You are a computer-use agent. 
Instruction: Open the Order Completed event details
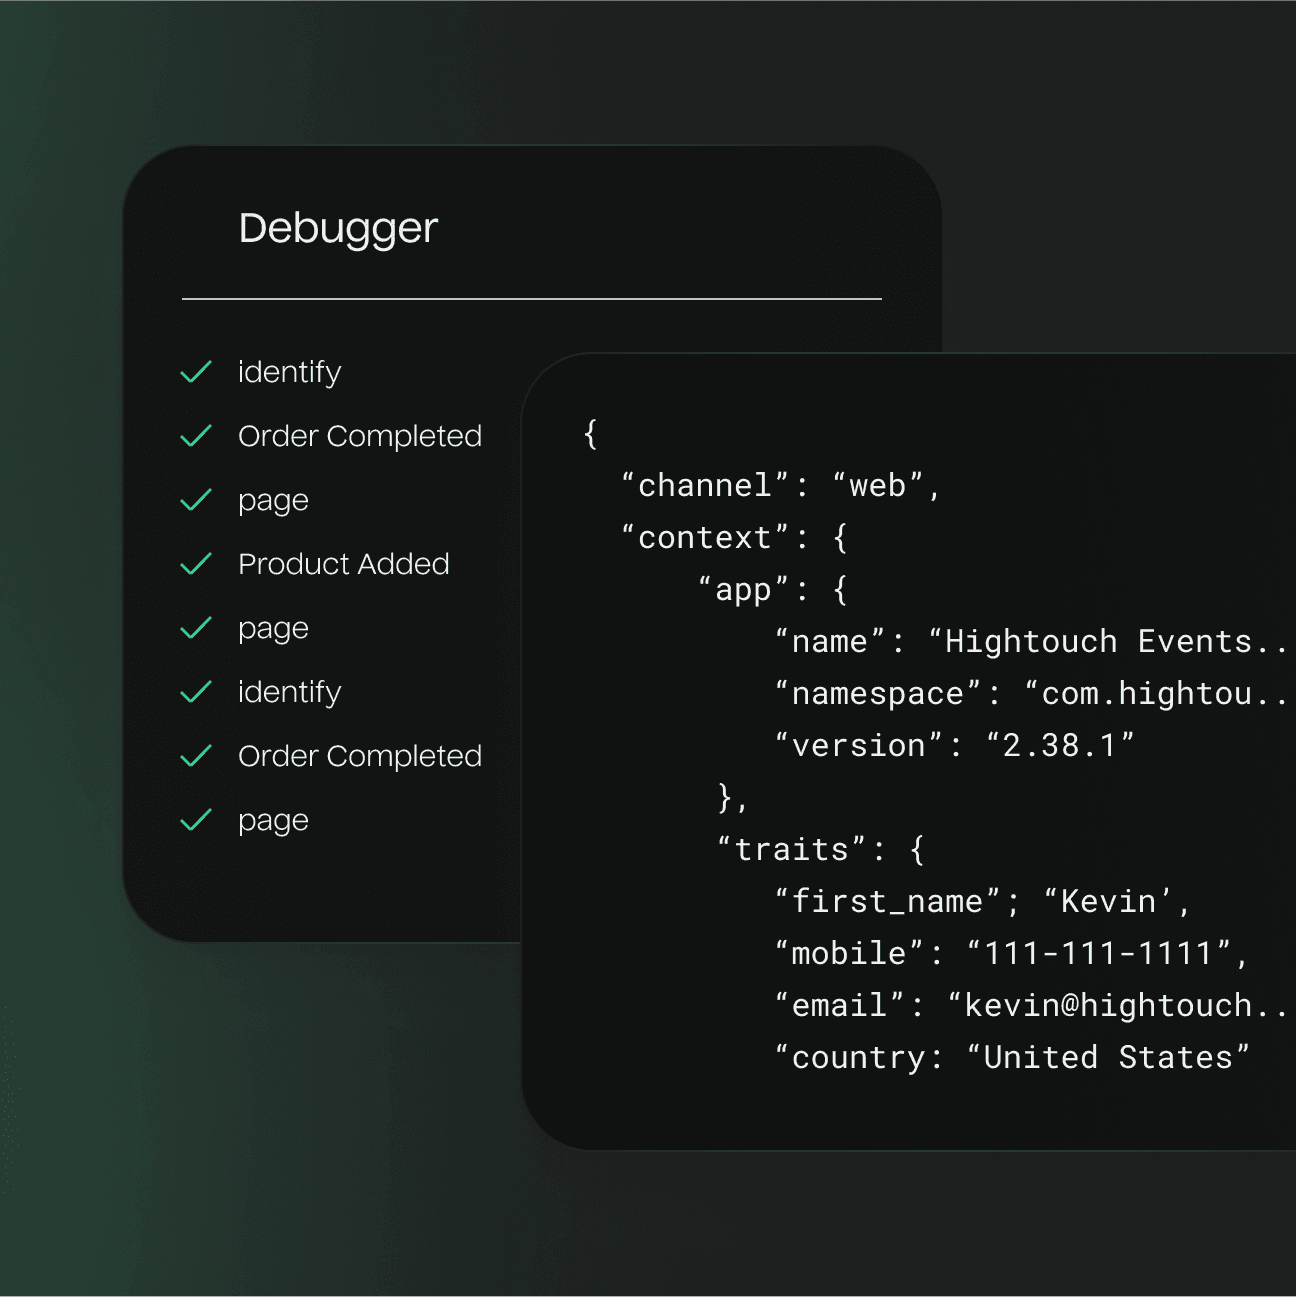pyautogui.click(x=359, y=435)
